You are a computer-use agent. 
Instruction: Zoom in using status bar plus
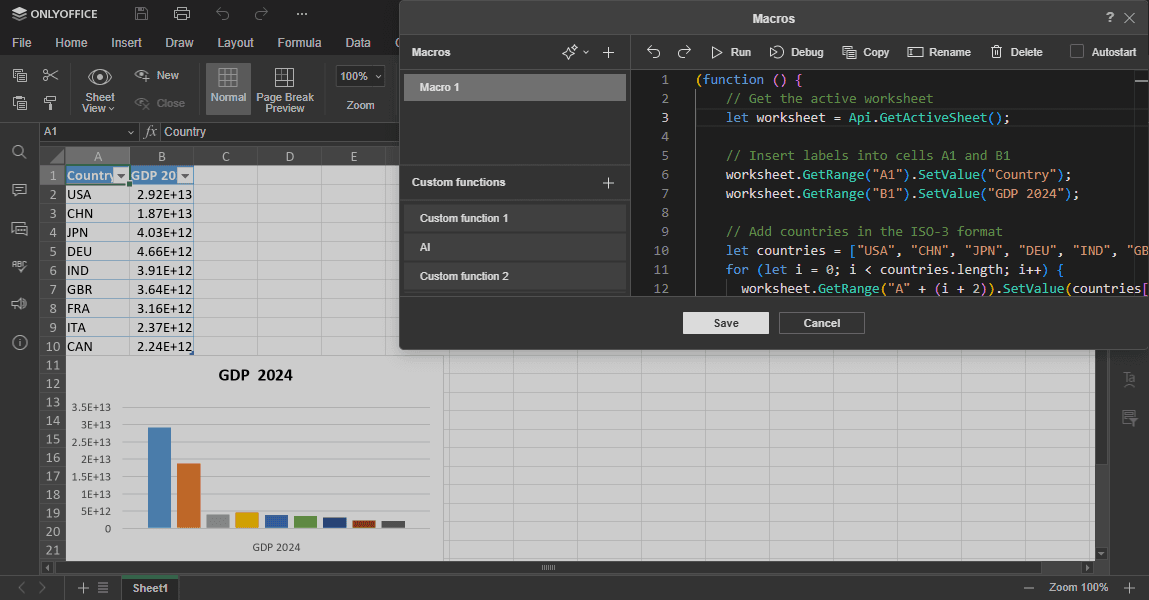(1129, 588)
